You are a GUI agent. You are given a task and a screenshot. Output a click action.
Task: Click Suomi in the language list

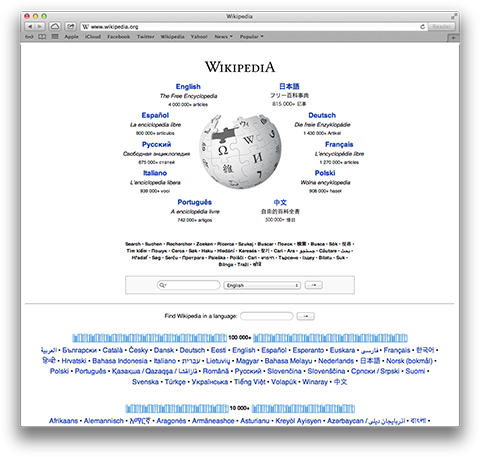click(x=415, y=371)
